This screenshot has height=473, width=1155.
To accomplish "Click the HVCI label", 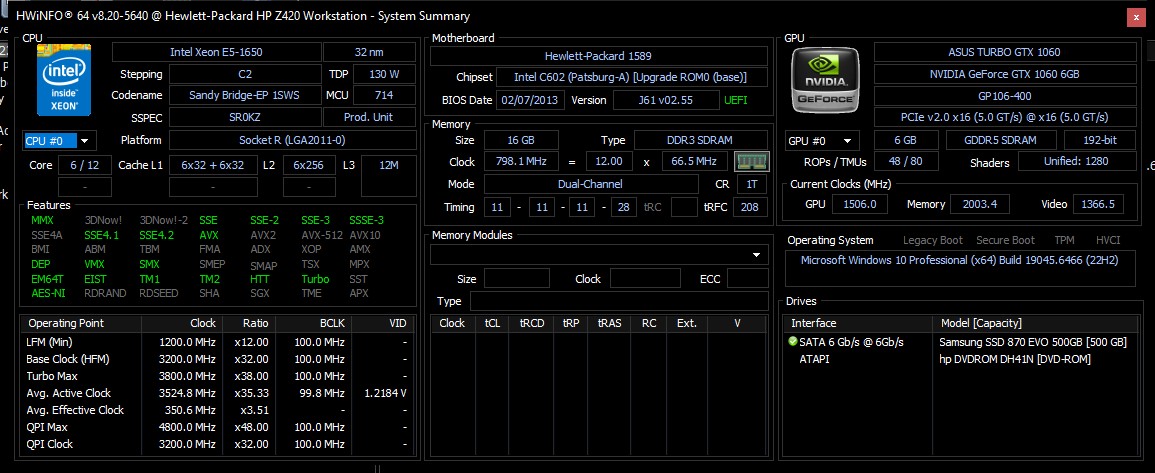I will [x=1107, y=240].
